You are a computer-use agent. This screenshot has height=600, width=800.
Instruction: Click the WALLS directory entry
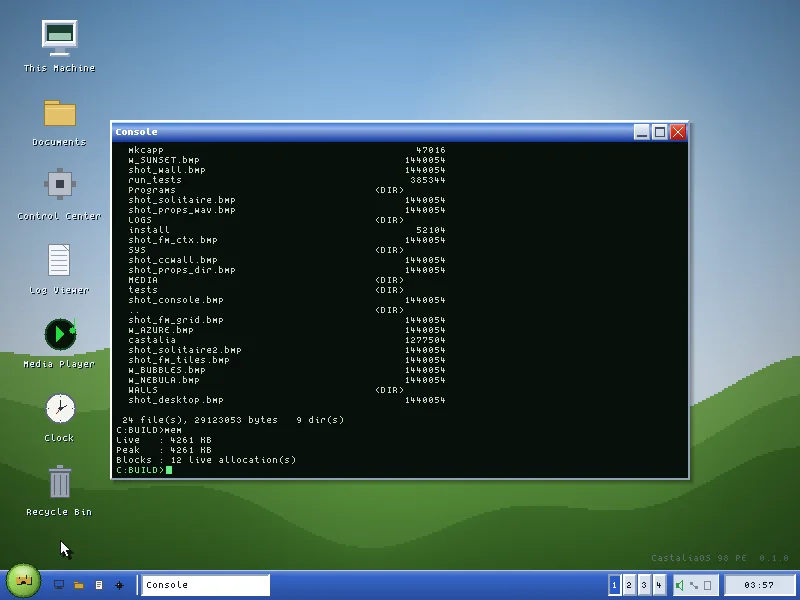click(x=143, y=390)
